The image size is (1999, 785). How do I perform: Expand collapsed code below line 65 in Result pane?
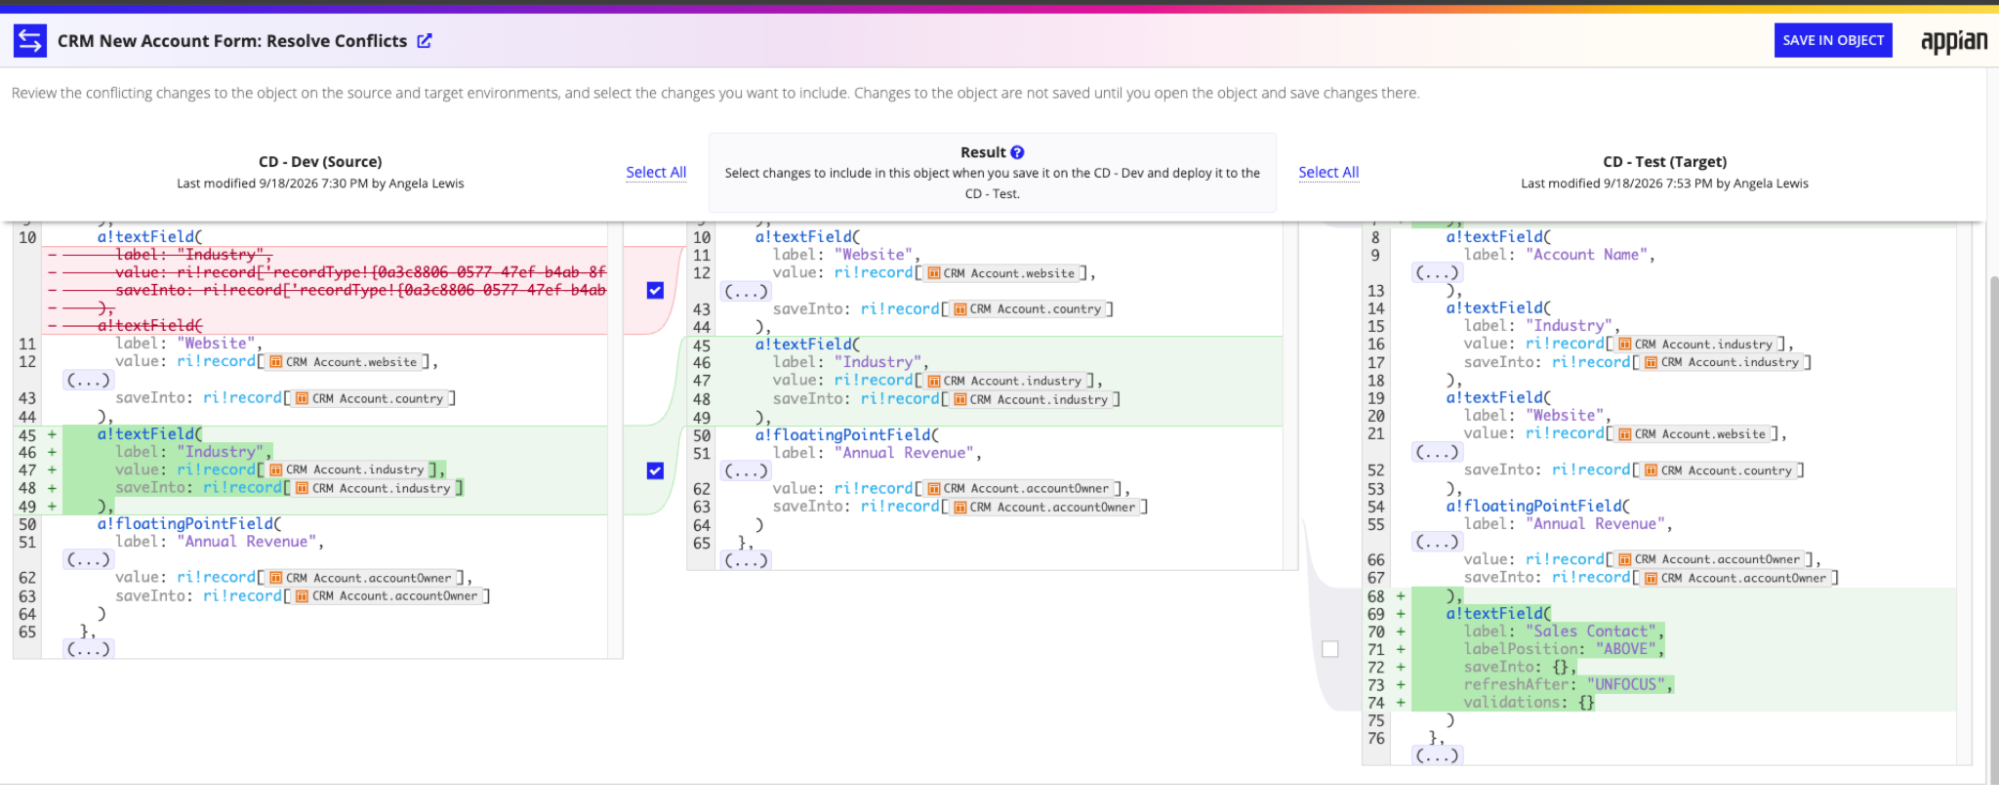(x=746, y=560)
